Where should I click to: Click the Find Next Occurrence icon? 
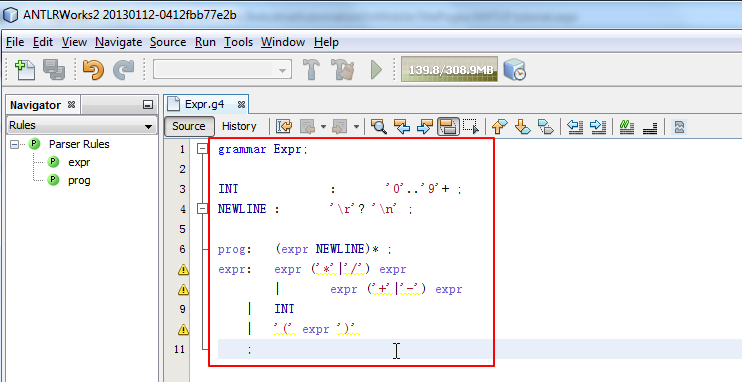(x=424, y=126)
